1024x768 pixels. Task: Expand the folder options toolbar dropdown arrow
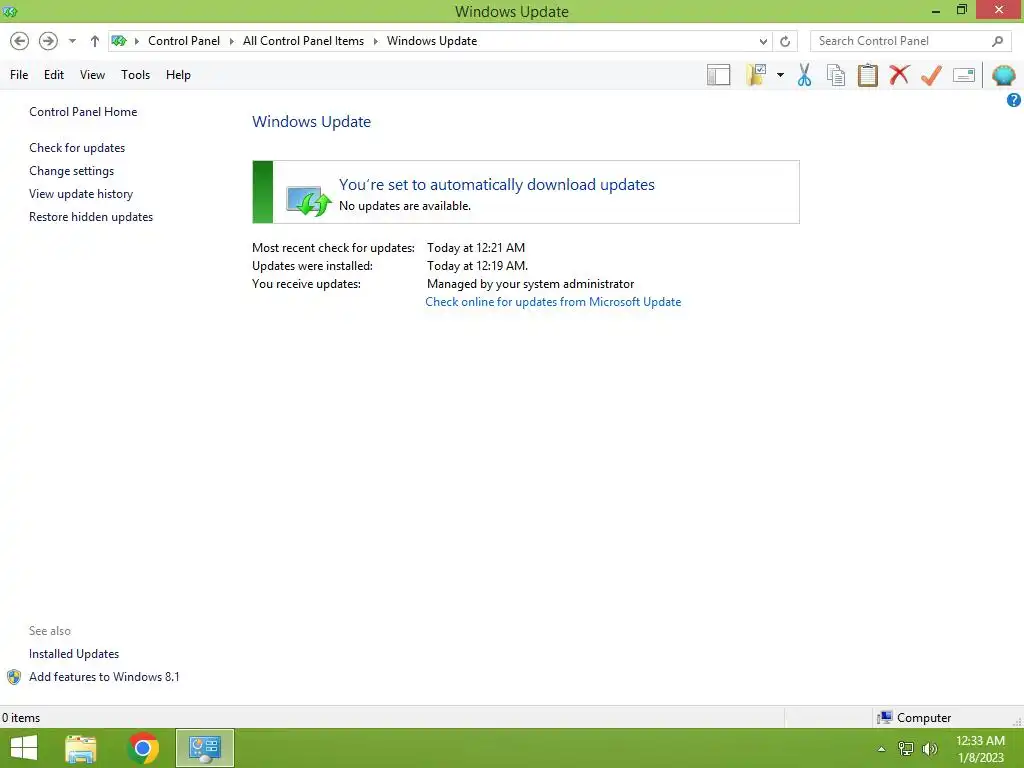coord(780,75)
